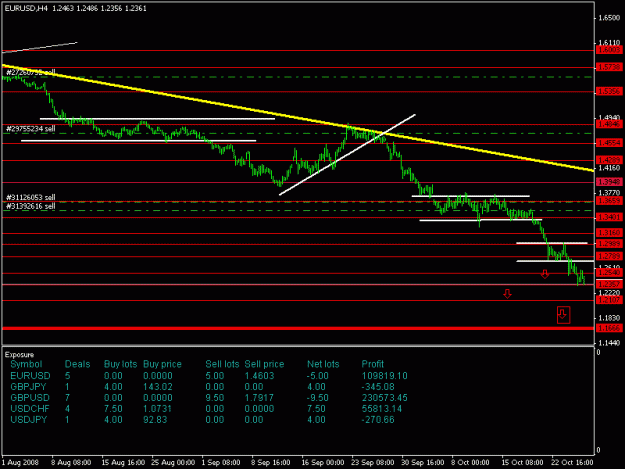Click the Exposure panel title
This screenshot has height=469, width=625.
(20, 355)
